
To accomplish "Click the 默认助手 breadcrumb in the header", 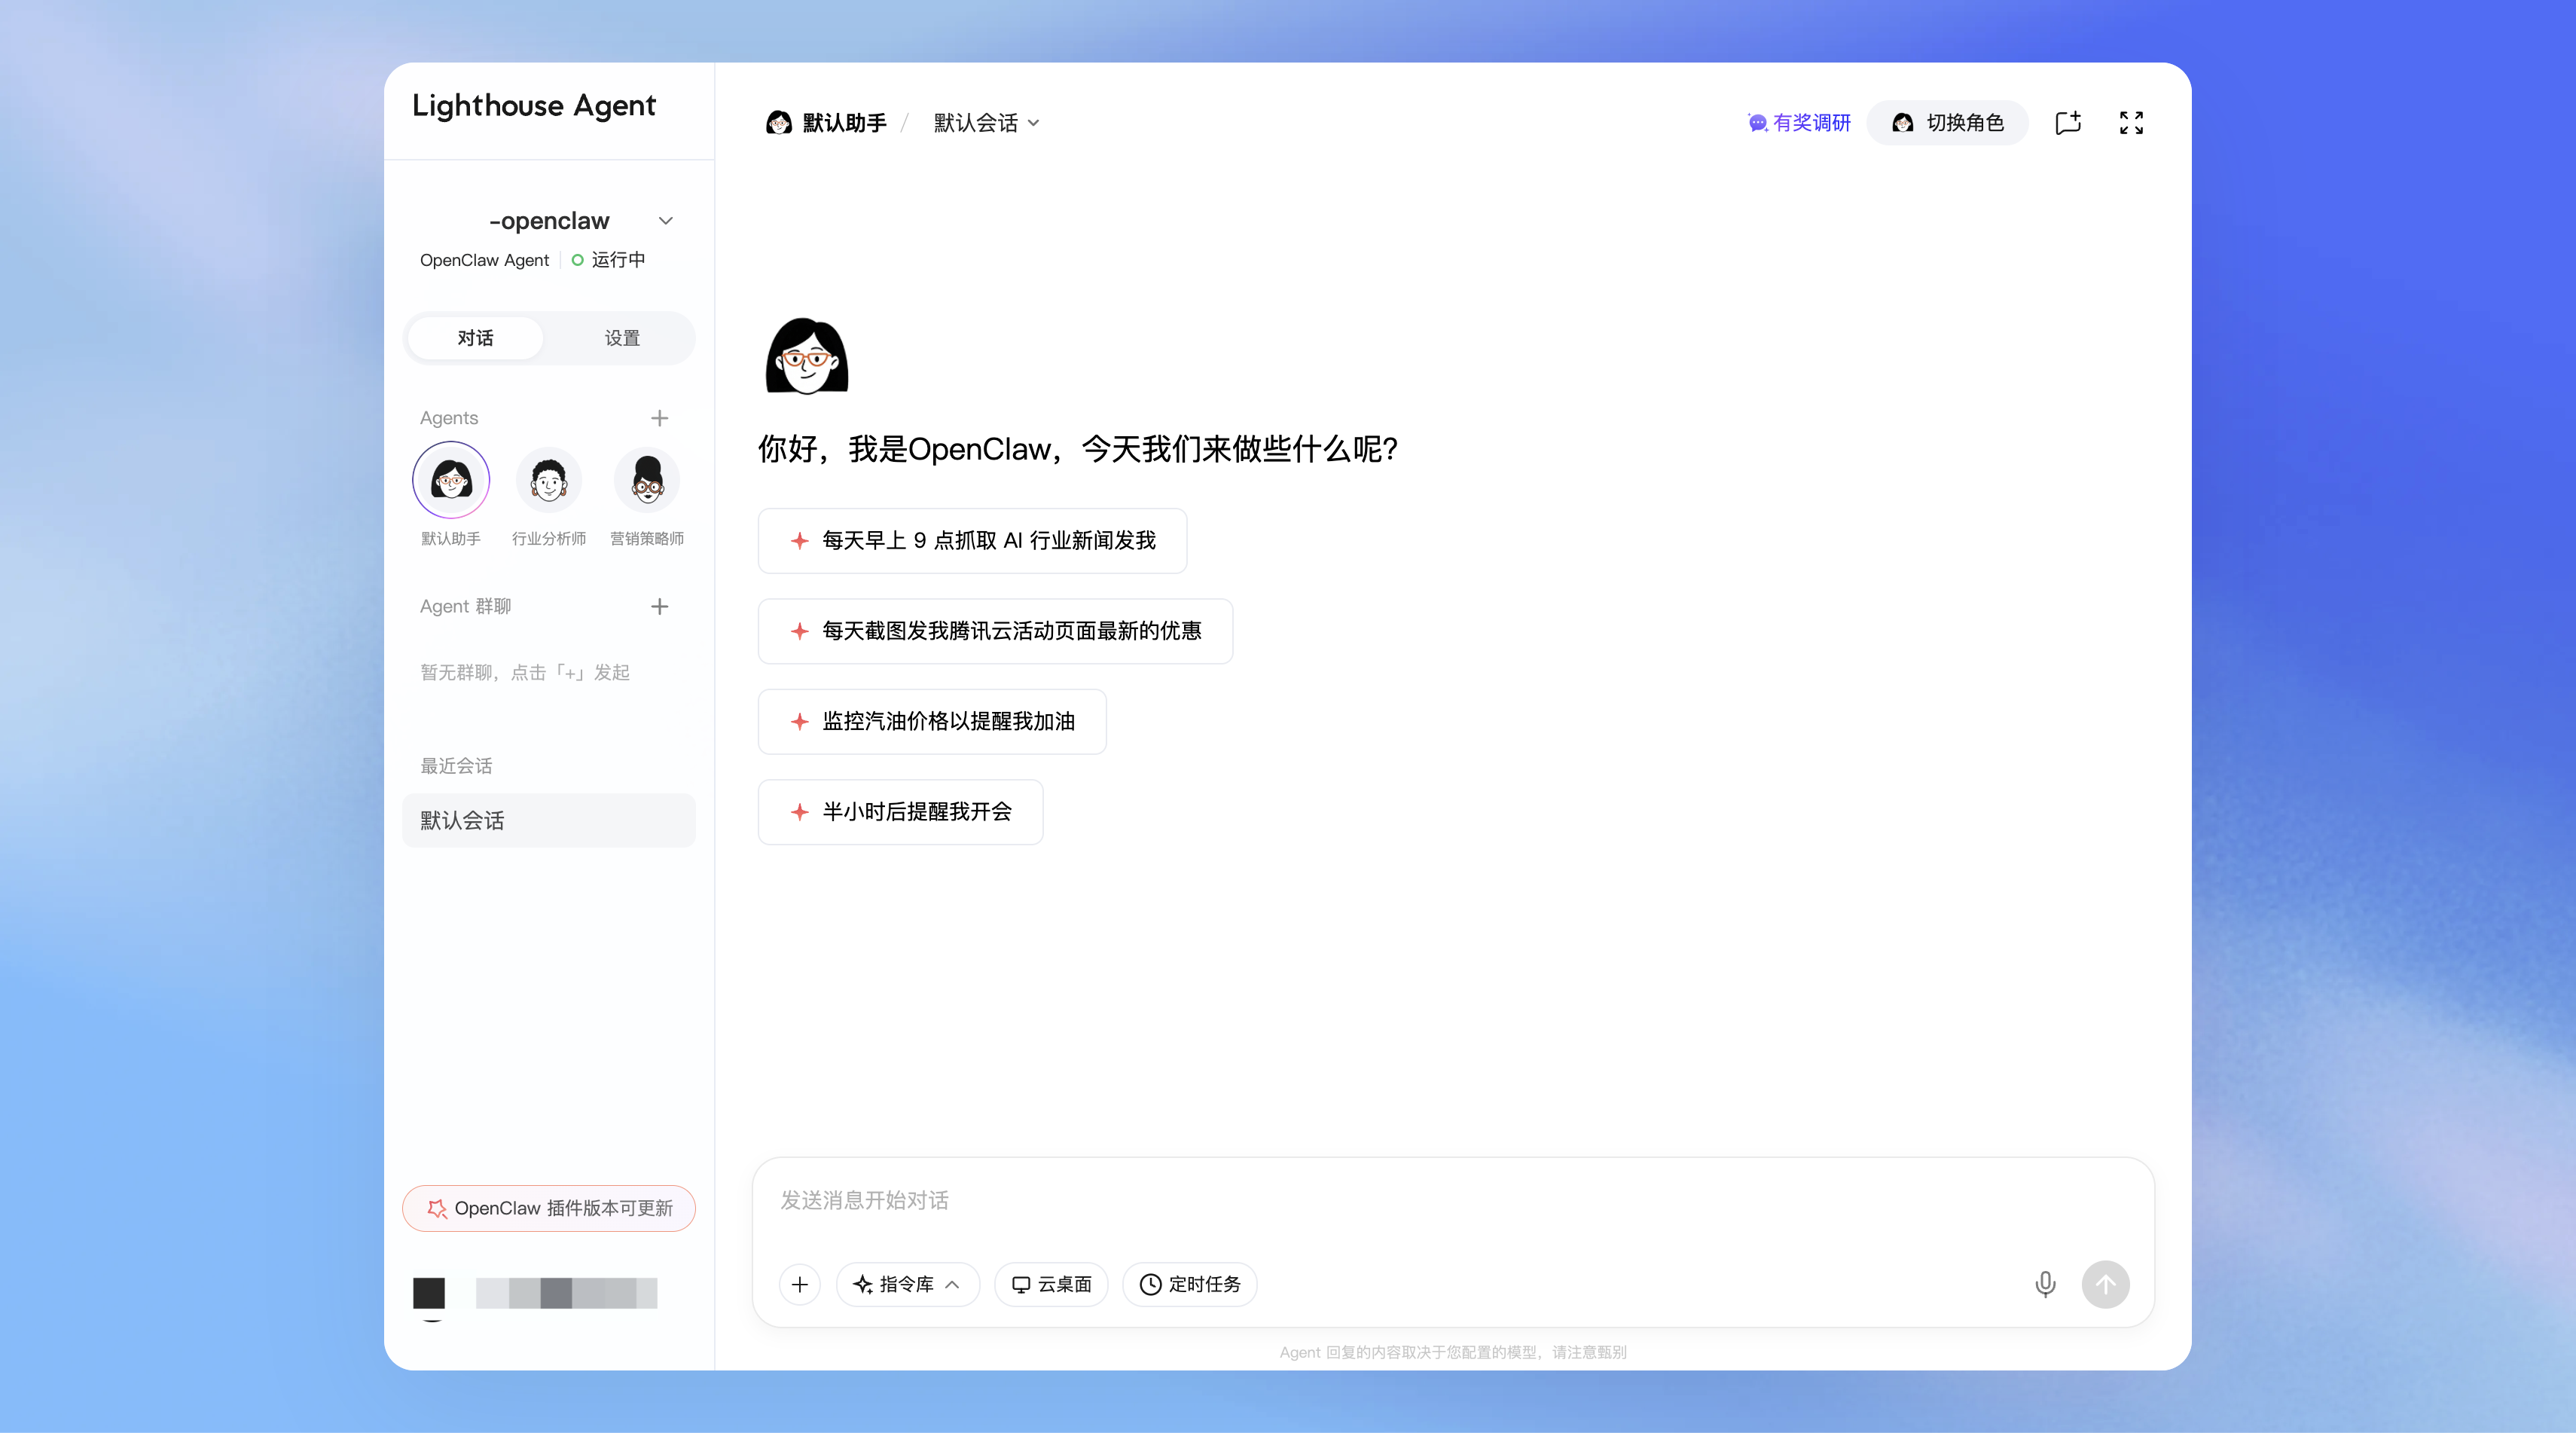I will pos(827,122).
